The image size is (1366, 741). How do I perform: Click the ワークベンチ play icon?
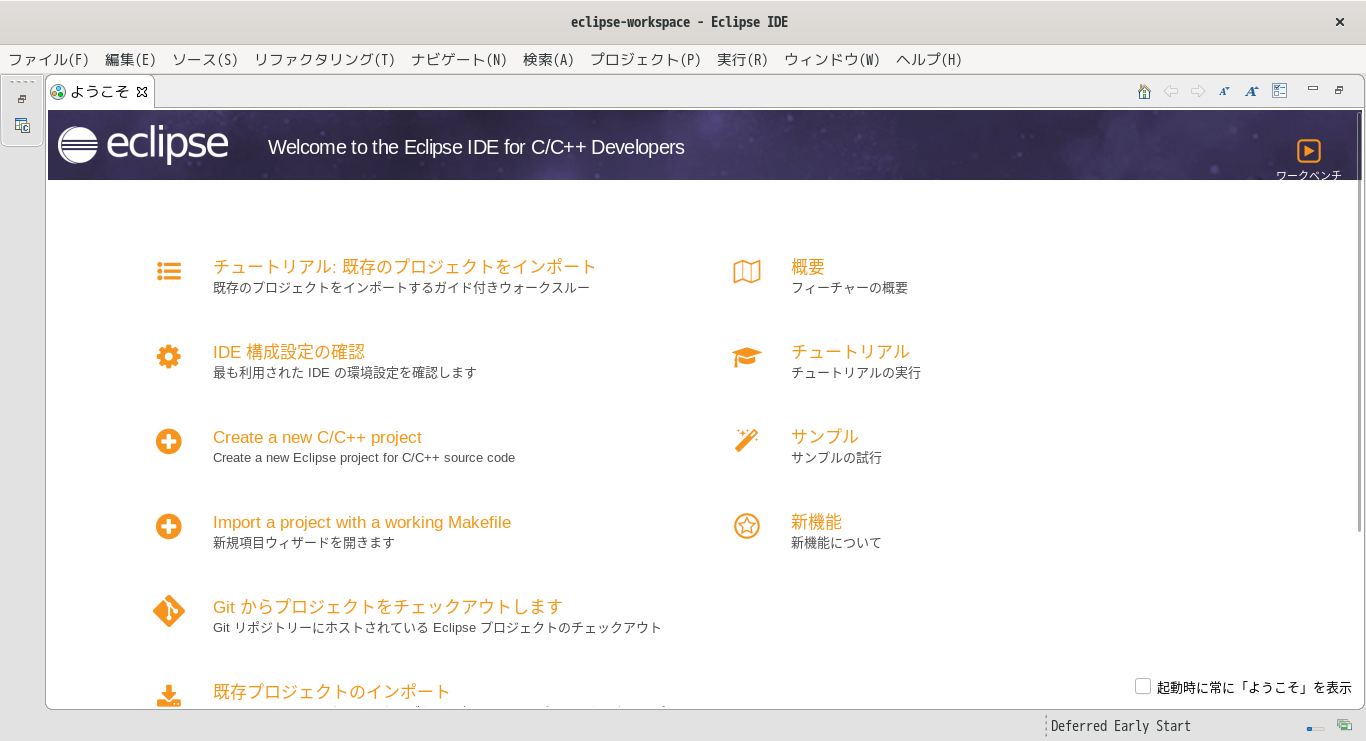pos(1308,151)
